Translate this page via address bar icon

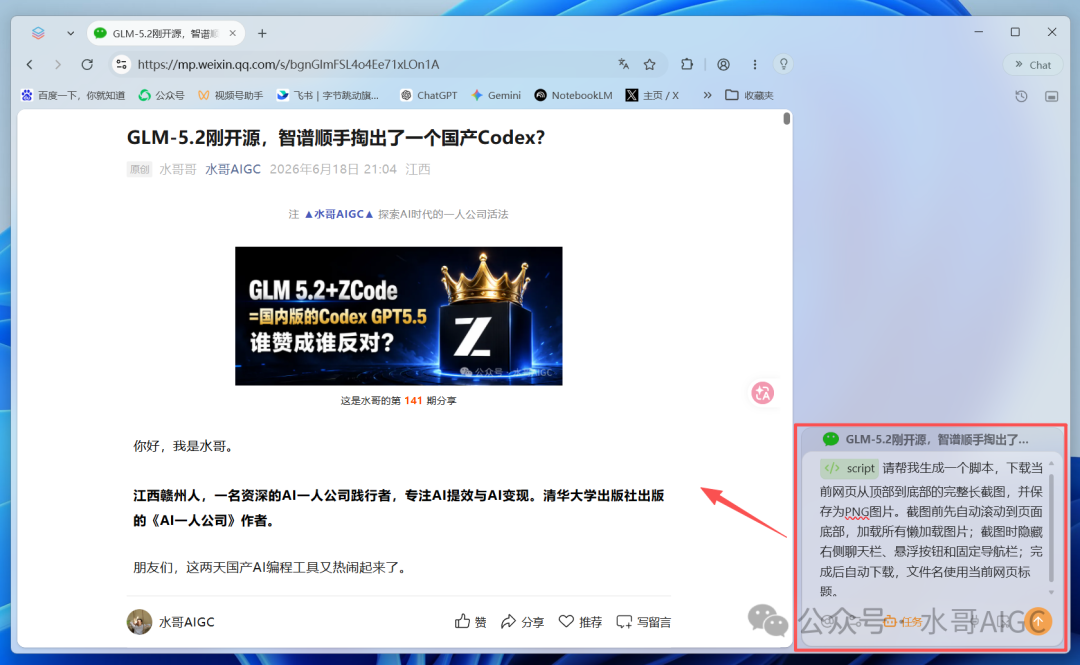(623, 64)
